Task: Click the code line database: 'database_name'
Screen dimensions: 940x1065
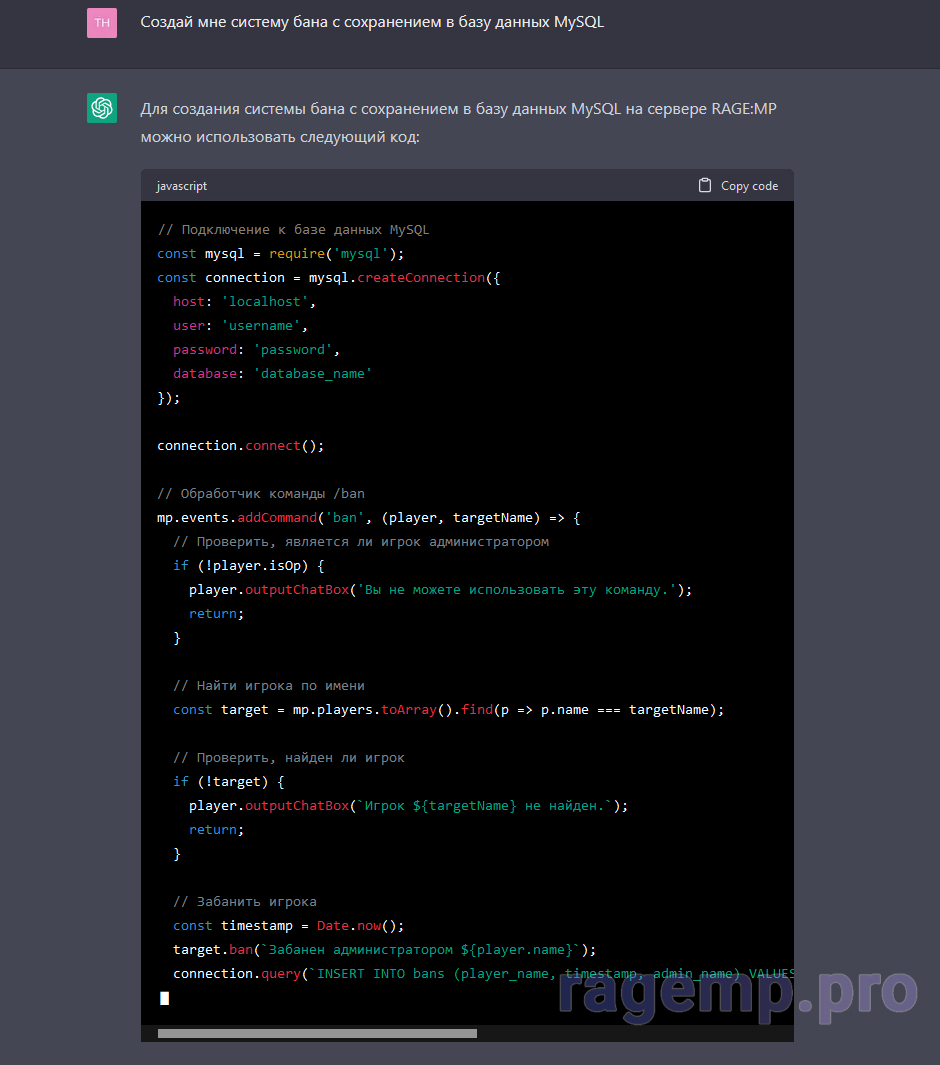Action: tap(272, 374)
